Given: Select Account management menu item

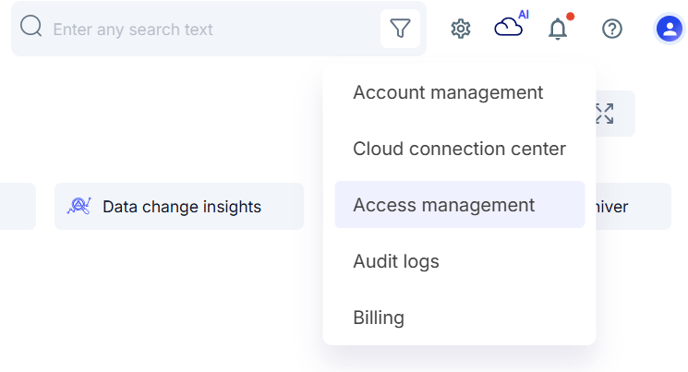Looking at the screenshot, I should (459, 93).
